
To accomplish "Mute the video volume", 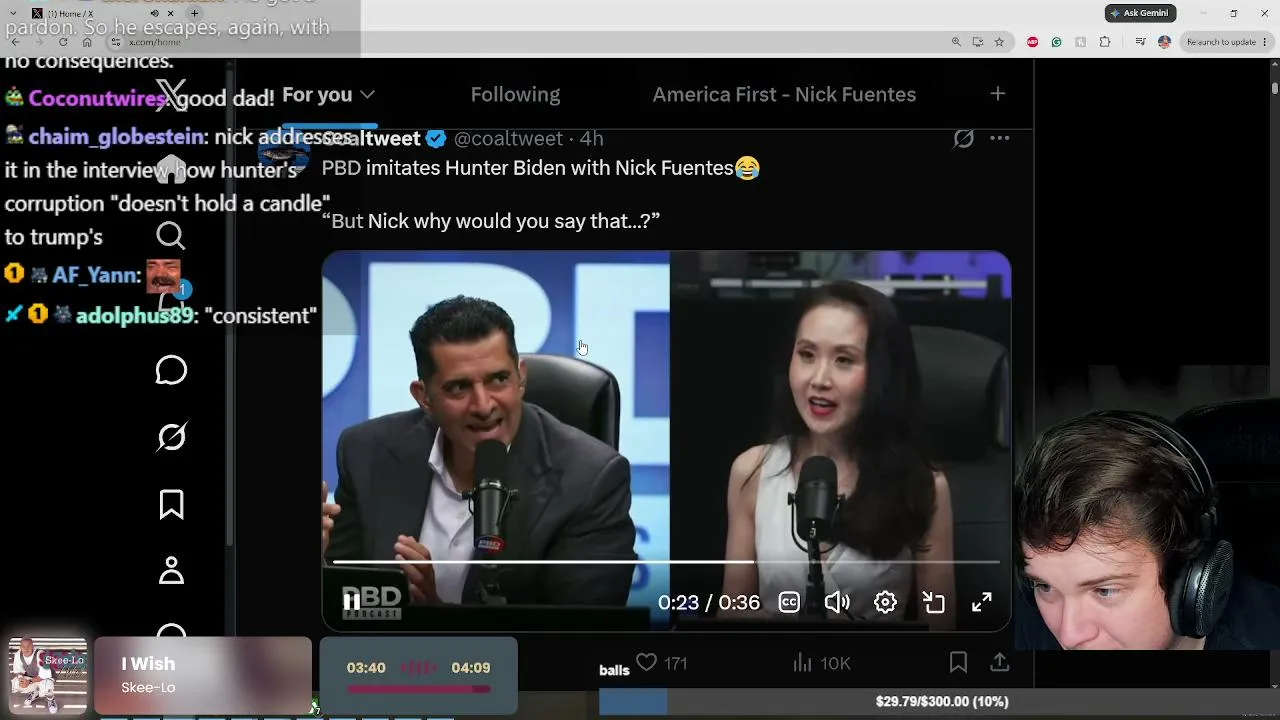I will point(837,602).
